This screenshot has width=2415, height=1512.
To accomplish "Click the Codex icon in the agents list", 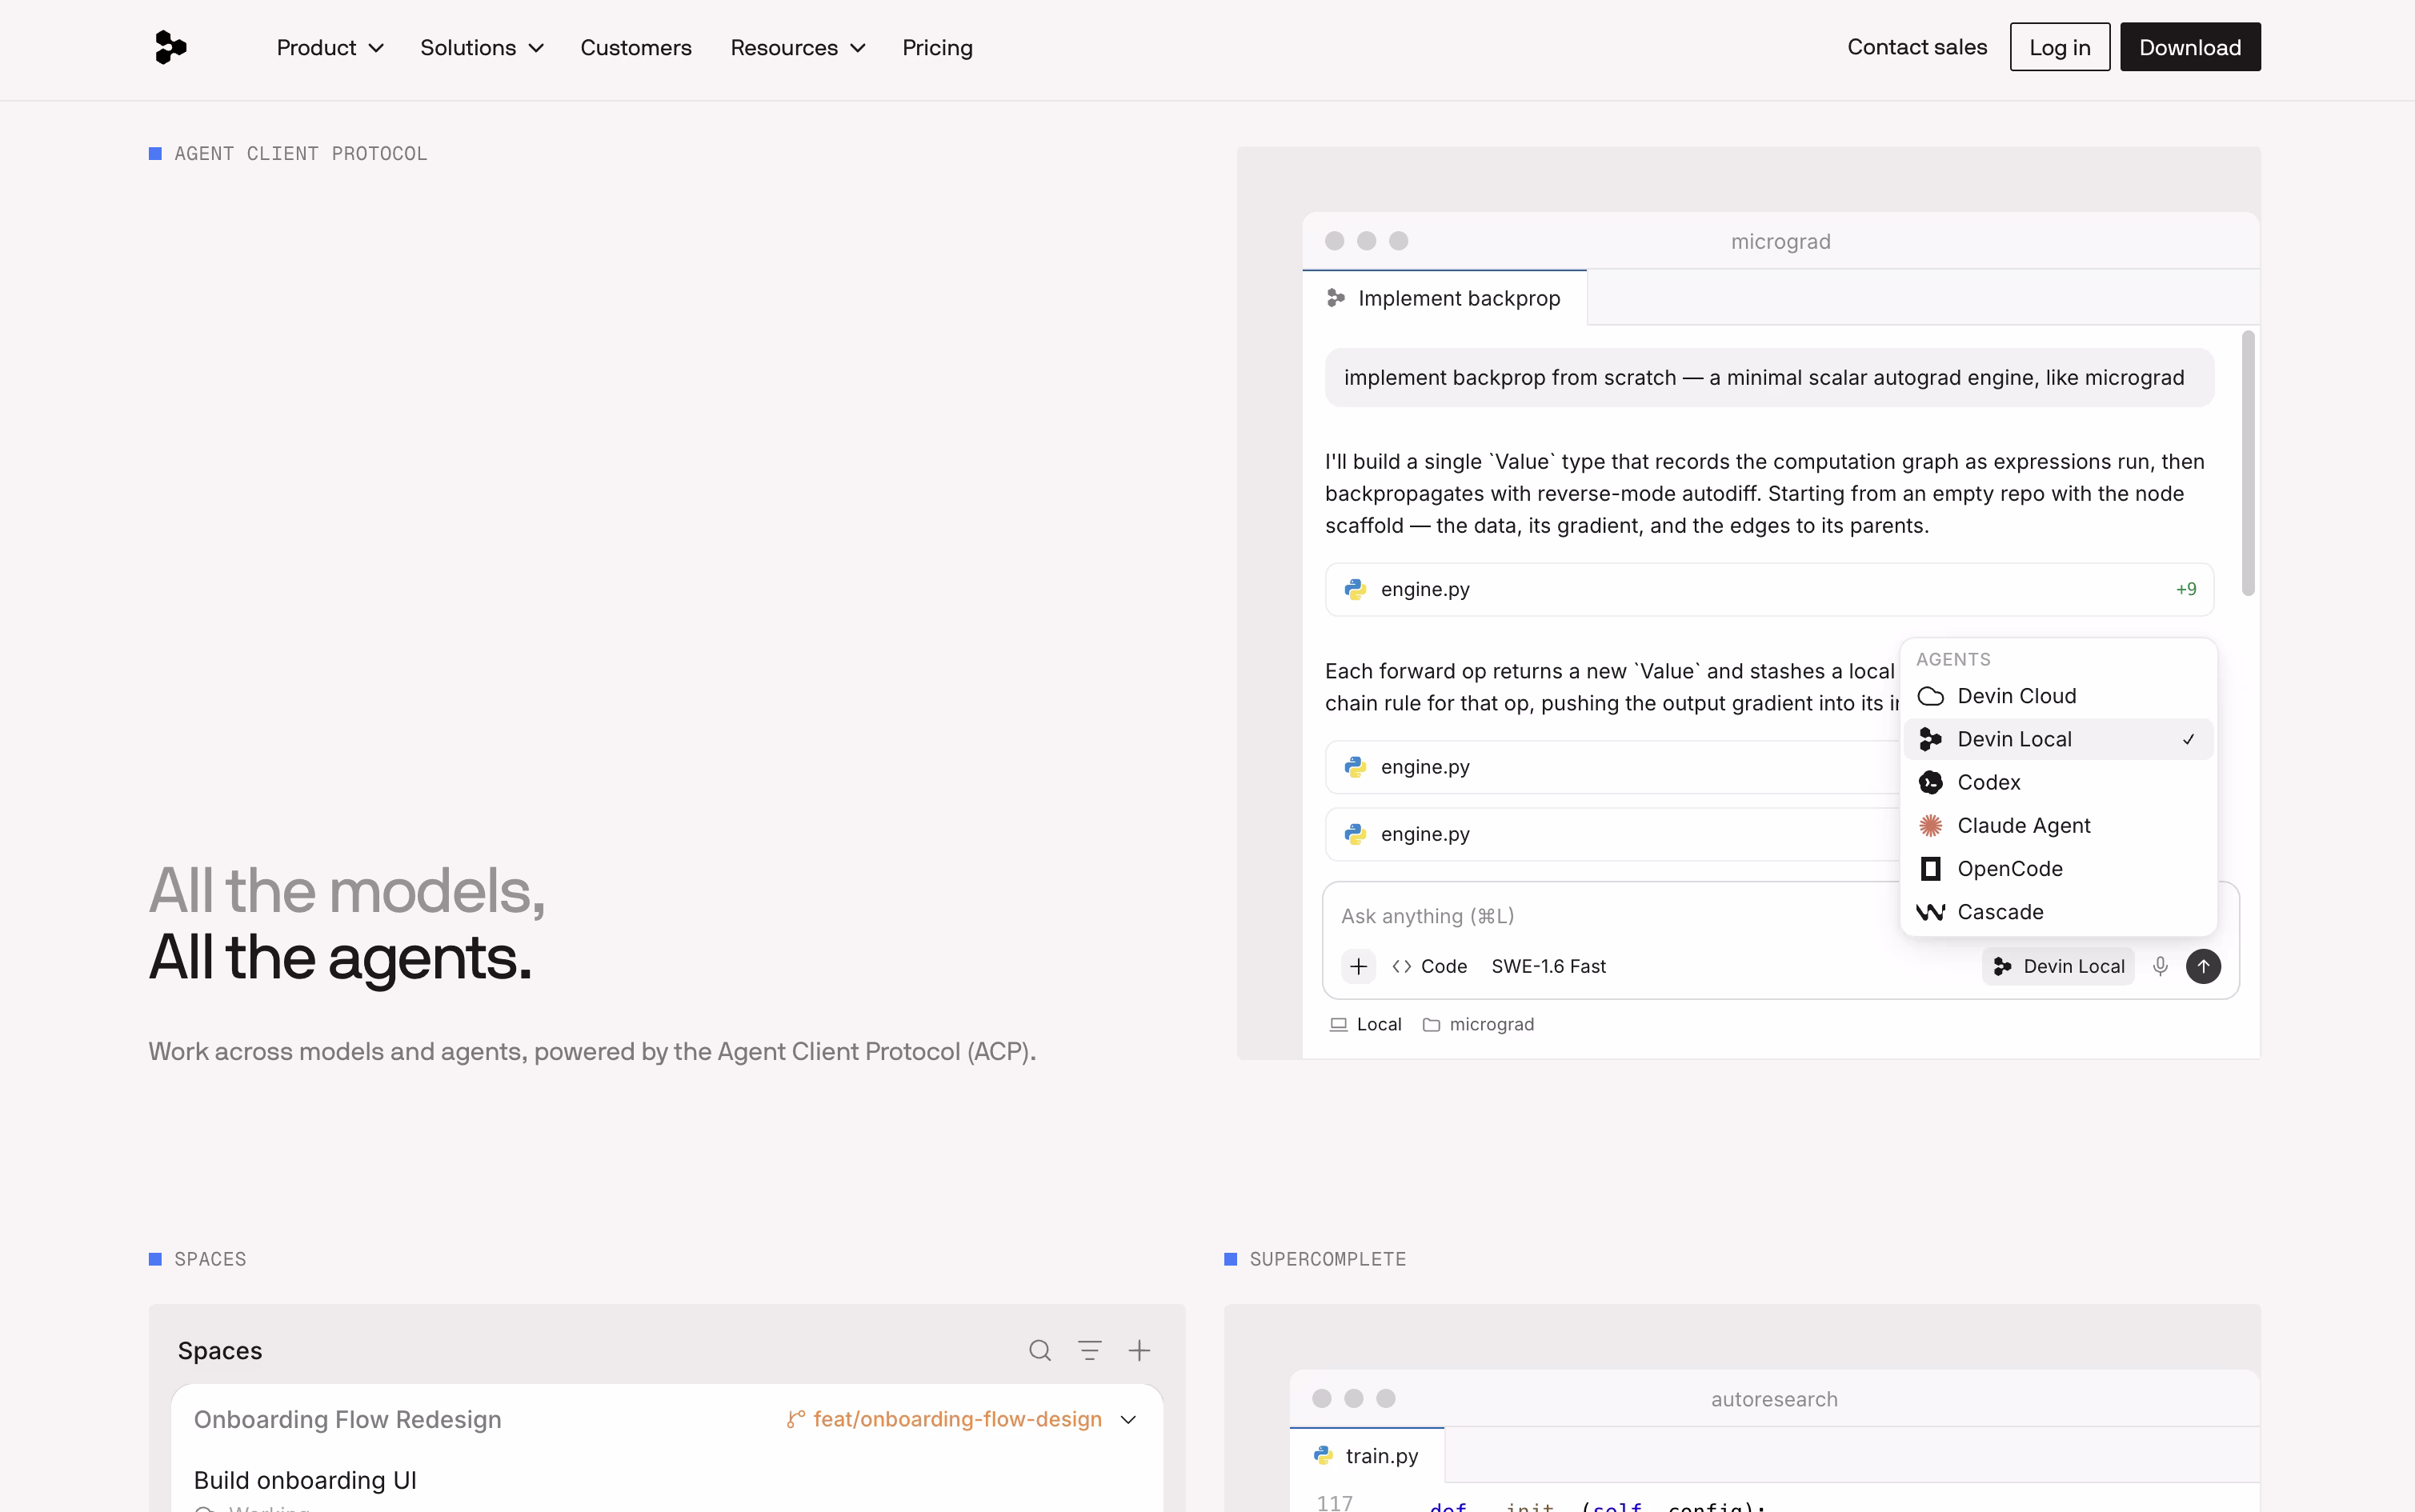I will (x=1930, y=782).
